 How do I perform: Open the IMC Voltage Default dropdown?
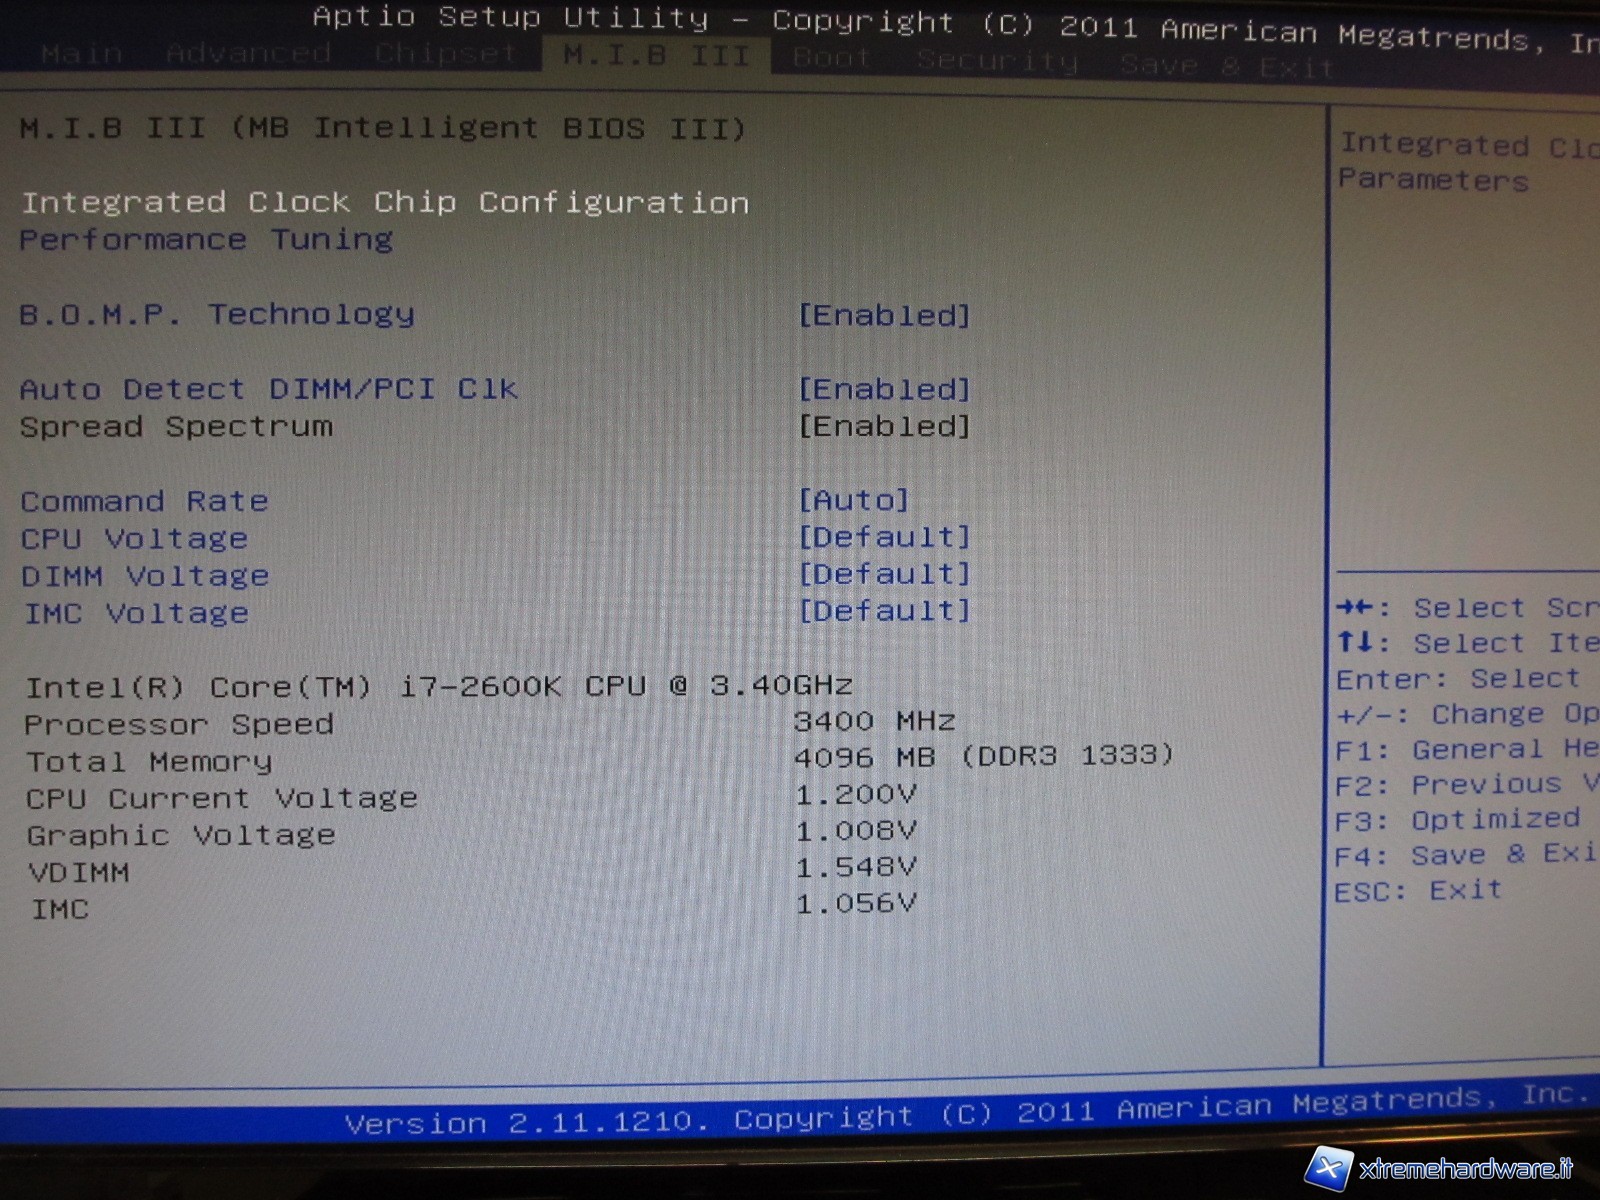click(x=884, y=611)
